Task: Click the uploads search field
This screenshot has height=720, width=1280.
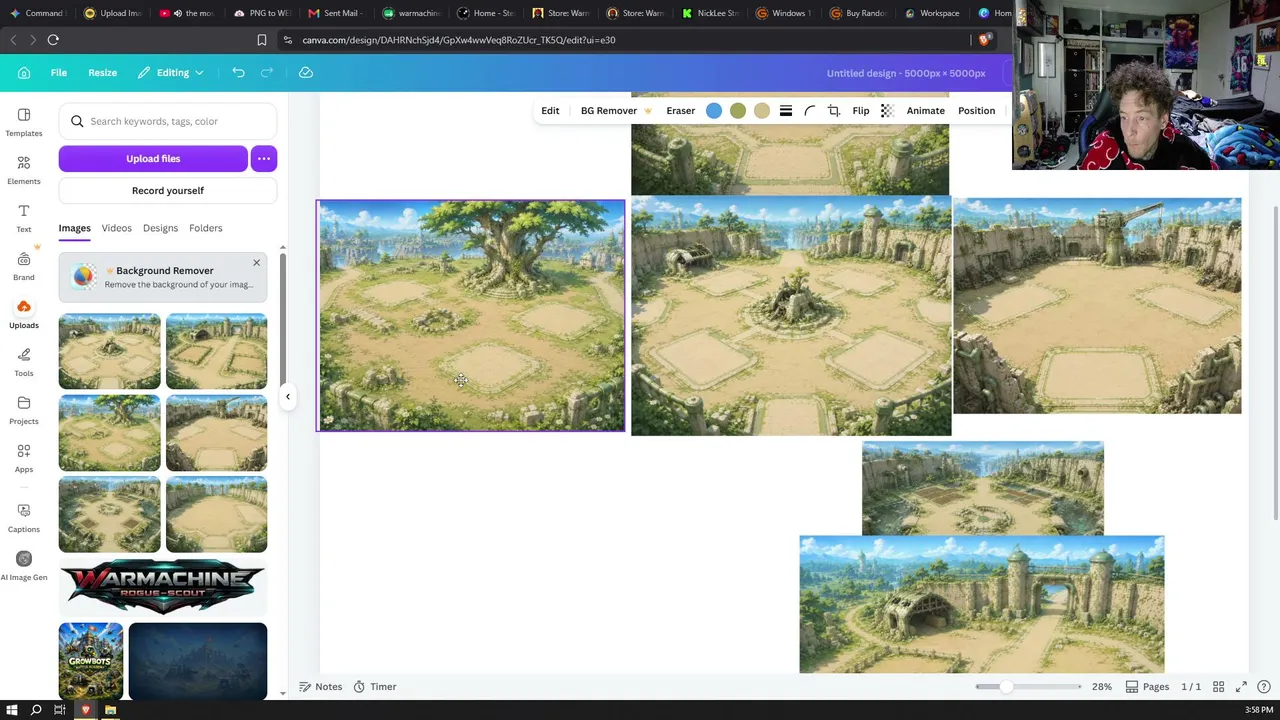Action: (167, 122)
